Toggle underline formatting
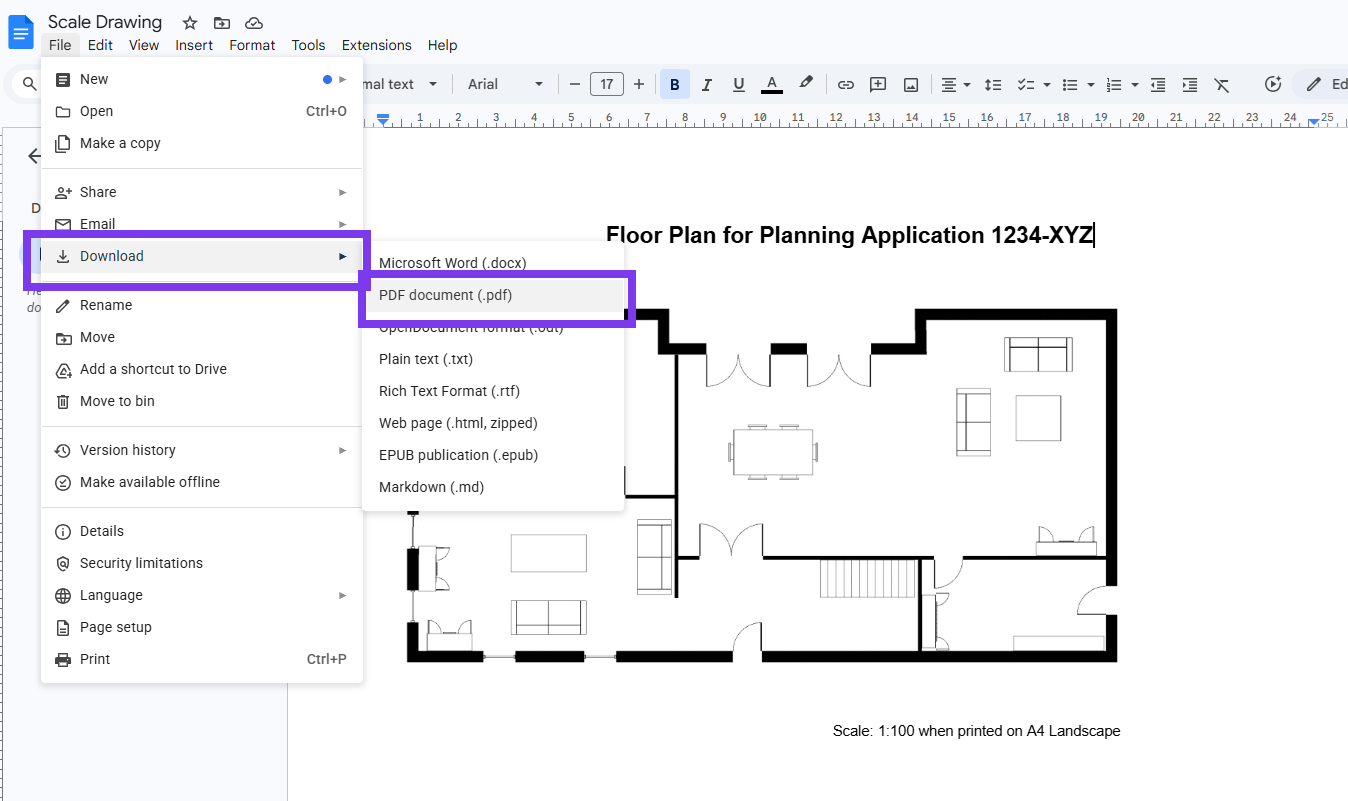Viewport: 1348px width, 801px height. (x=738, y=84)
